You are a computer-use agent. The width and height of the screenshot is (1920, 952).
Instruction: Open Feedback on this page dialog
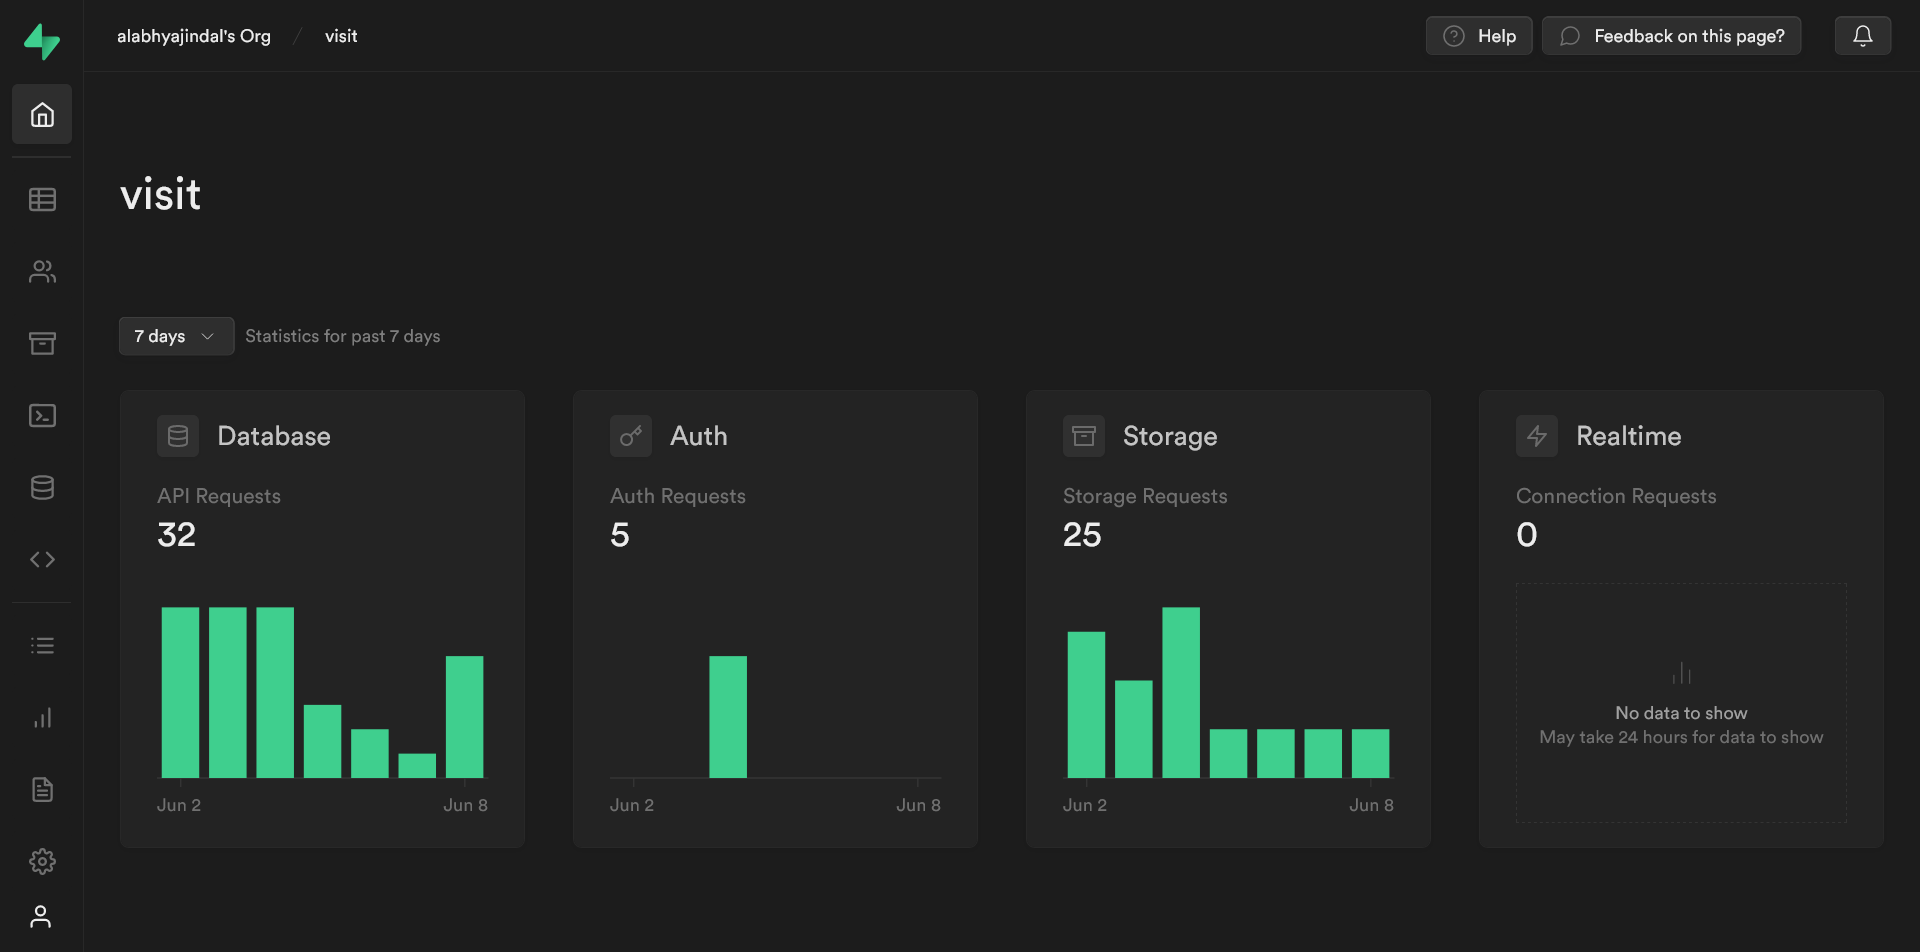click(1671, 35)
